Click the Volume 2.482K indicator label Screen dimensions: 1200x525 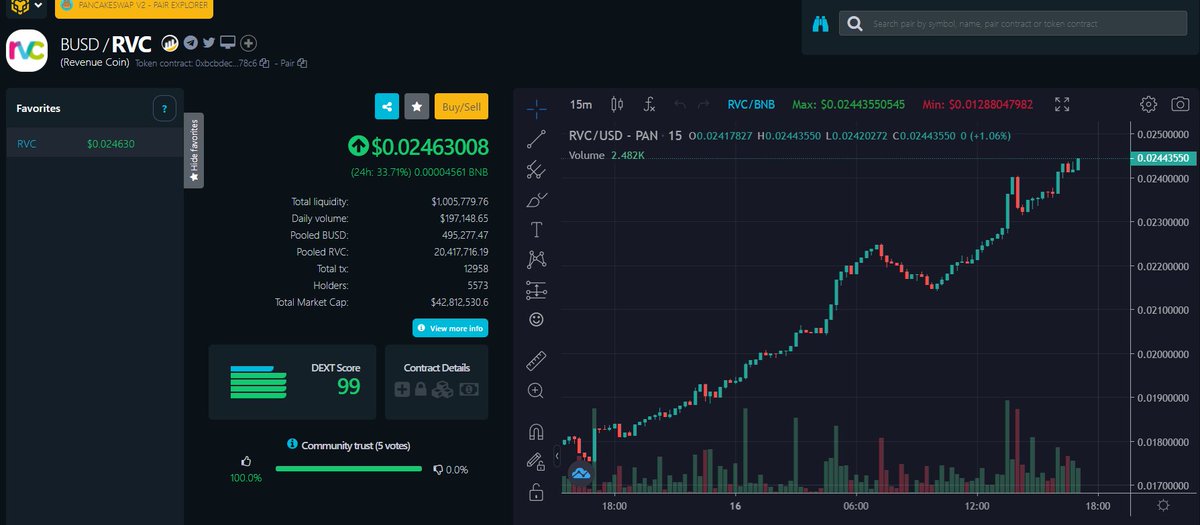[x=607, y=155]
